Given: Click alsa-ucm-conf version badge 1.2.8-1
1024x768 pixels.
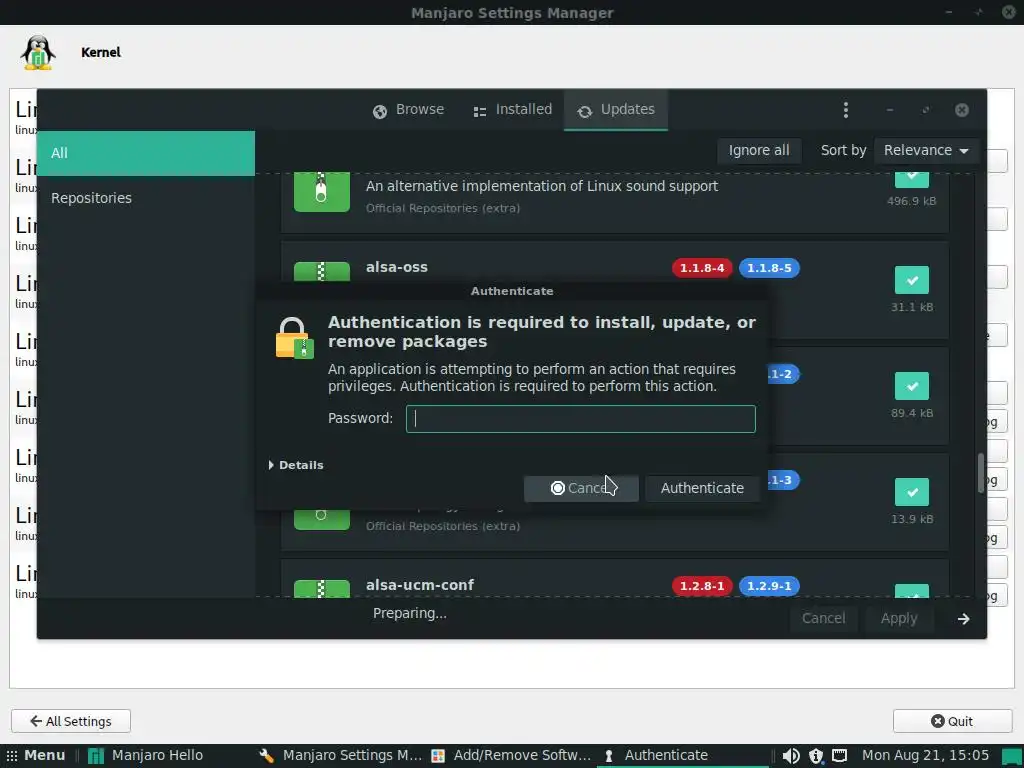Looking at the screenshot, I should tap(702, 586).
